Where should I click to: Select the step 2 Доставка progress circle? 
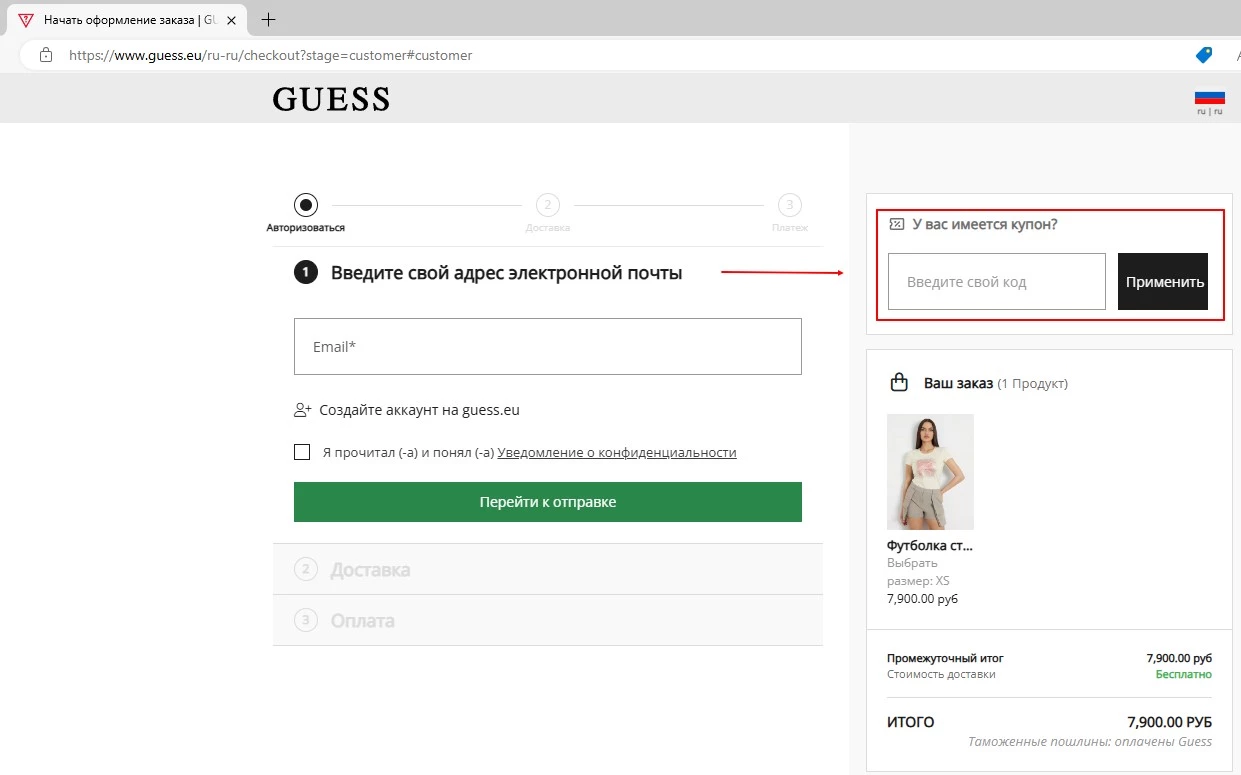coord(547,204)
